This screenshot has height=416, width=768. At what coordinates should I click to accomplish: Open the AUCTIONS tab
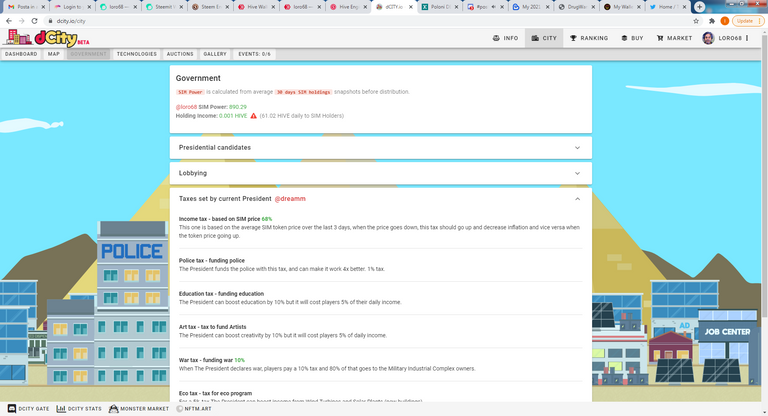(x=180, y=54)
